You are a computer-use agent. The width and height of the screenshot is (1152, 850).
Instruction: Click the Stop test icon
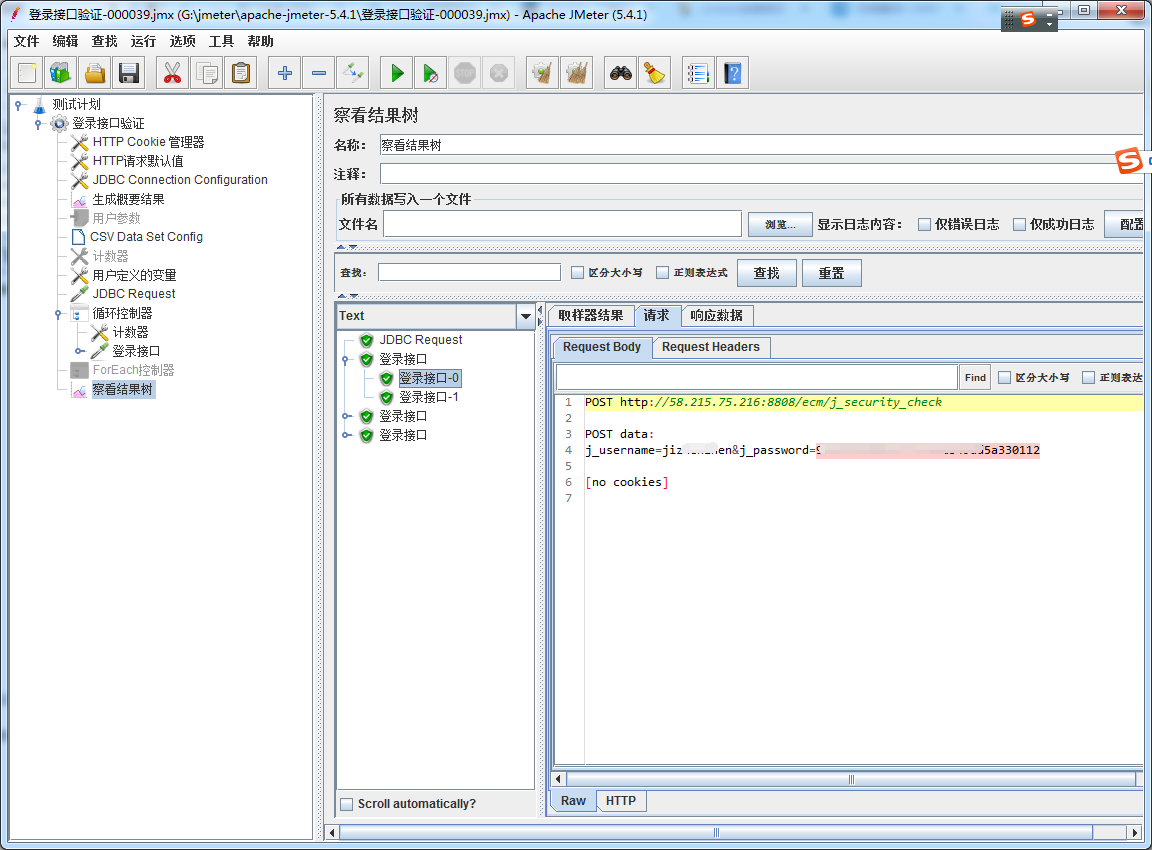pos(465,73)
